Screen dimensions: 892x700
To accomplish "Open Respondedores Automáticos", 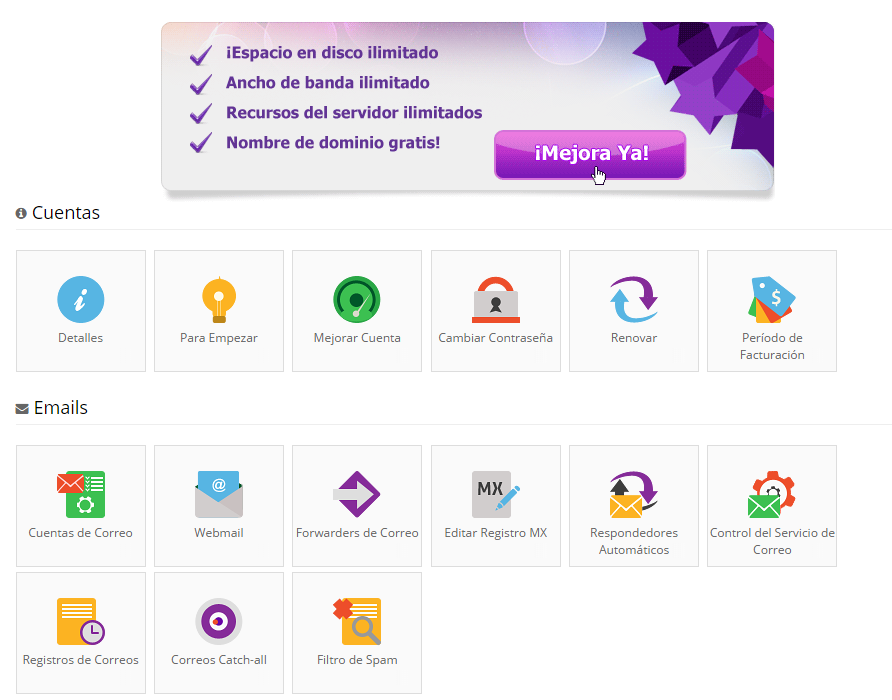I will click(x=633, y=494).
